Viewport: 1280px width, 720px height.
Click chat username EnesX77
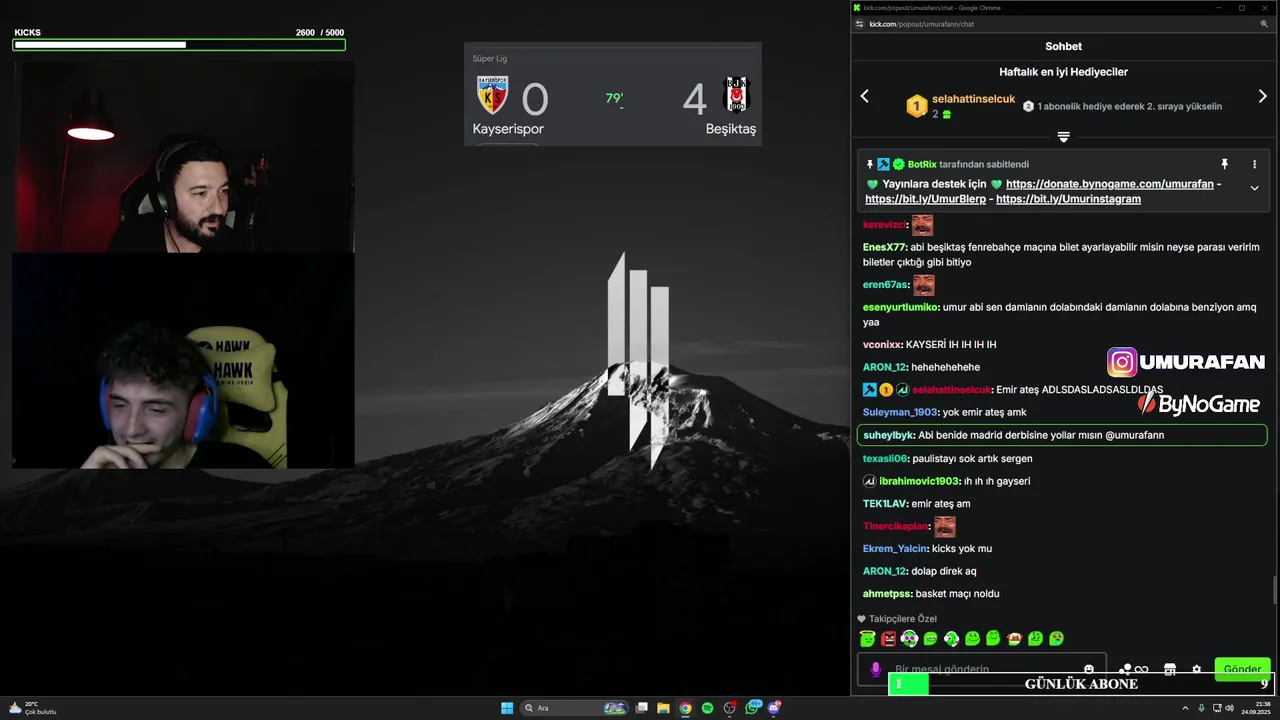point(885,247)
